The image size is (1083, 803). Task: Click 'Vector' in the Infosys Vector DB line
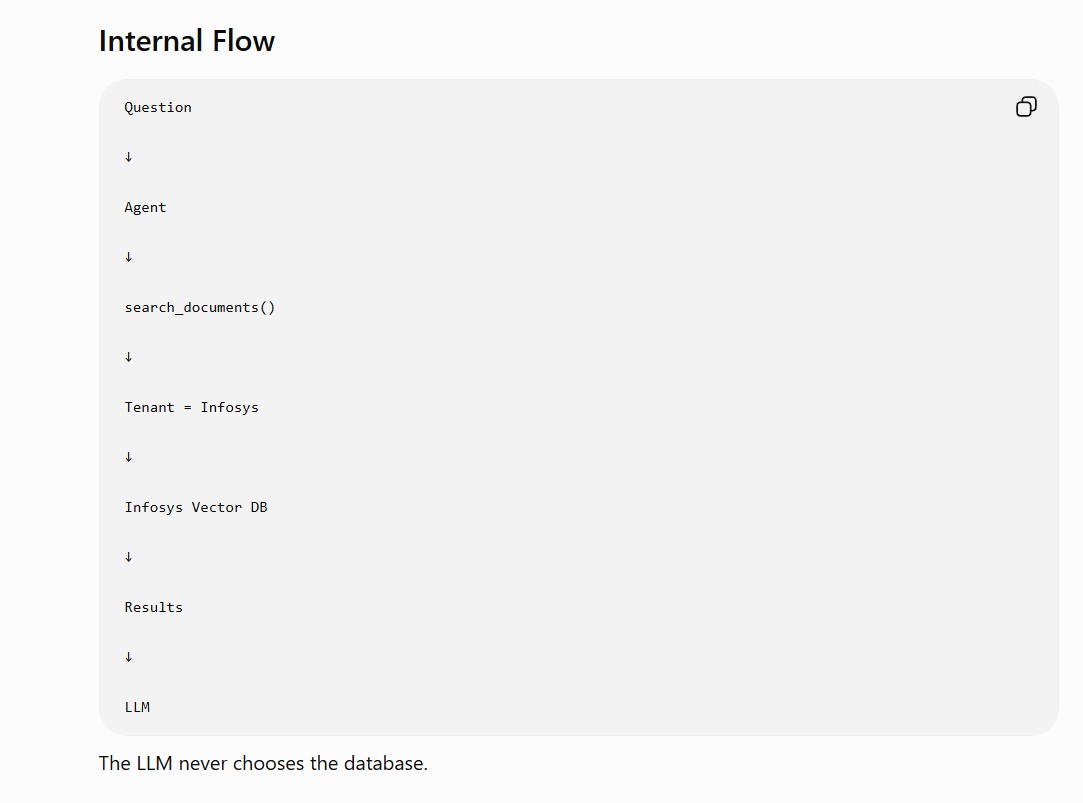[x=217, y=507]
